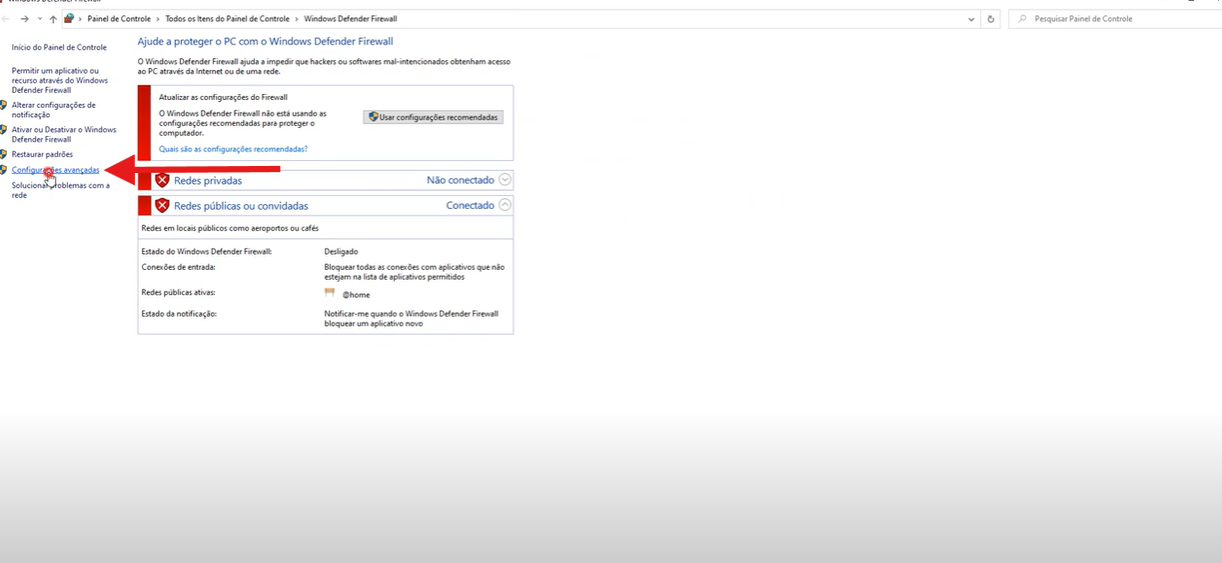Open recent locations dropdown next to Forward

tap(39, 19)
